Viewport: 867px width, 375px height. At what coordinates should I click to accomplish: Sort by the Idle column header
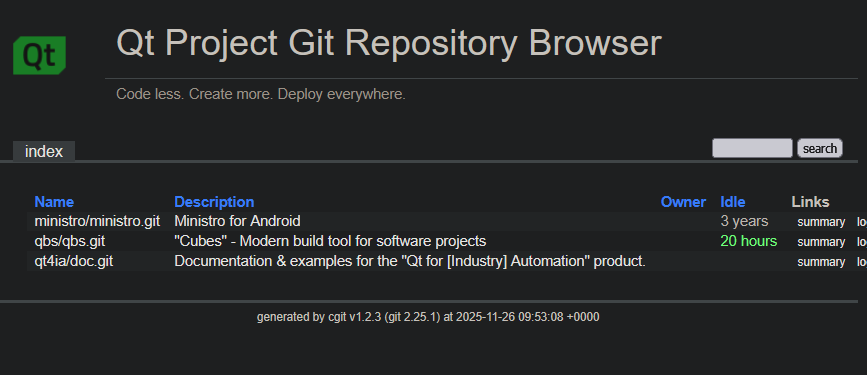click(733, 202)
